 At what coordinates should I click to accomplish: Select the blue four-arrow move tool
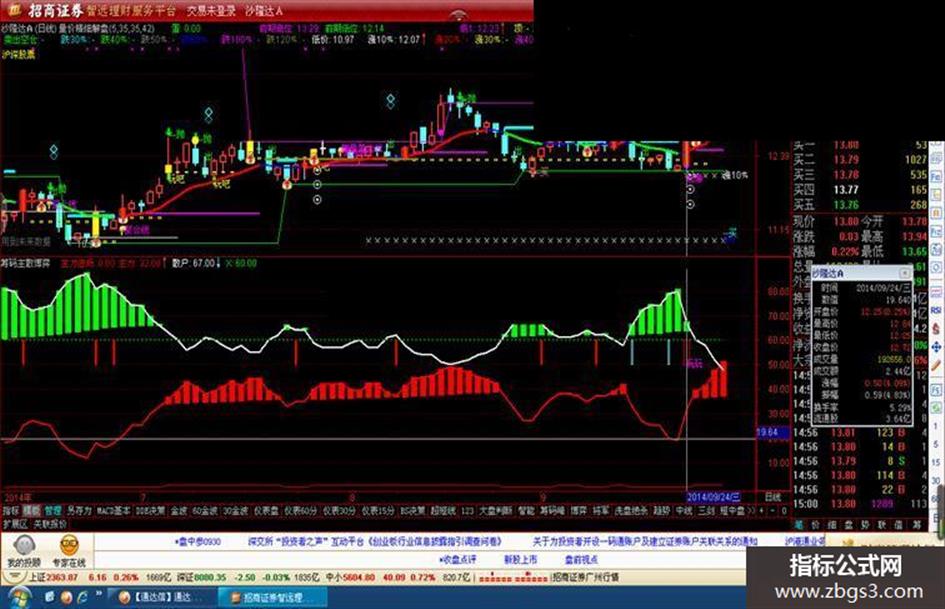coord(936,347)
